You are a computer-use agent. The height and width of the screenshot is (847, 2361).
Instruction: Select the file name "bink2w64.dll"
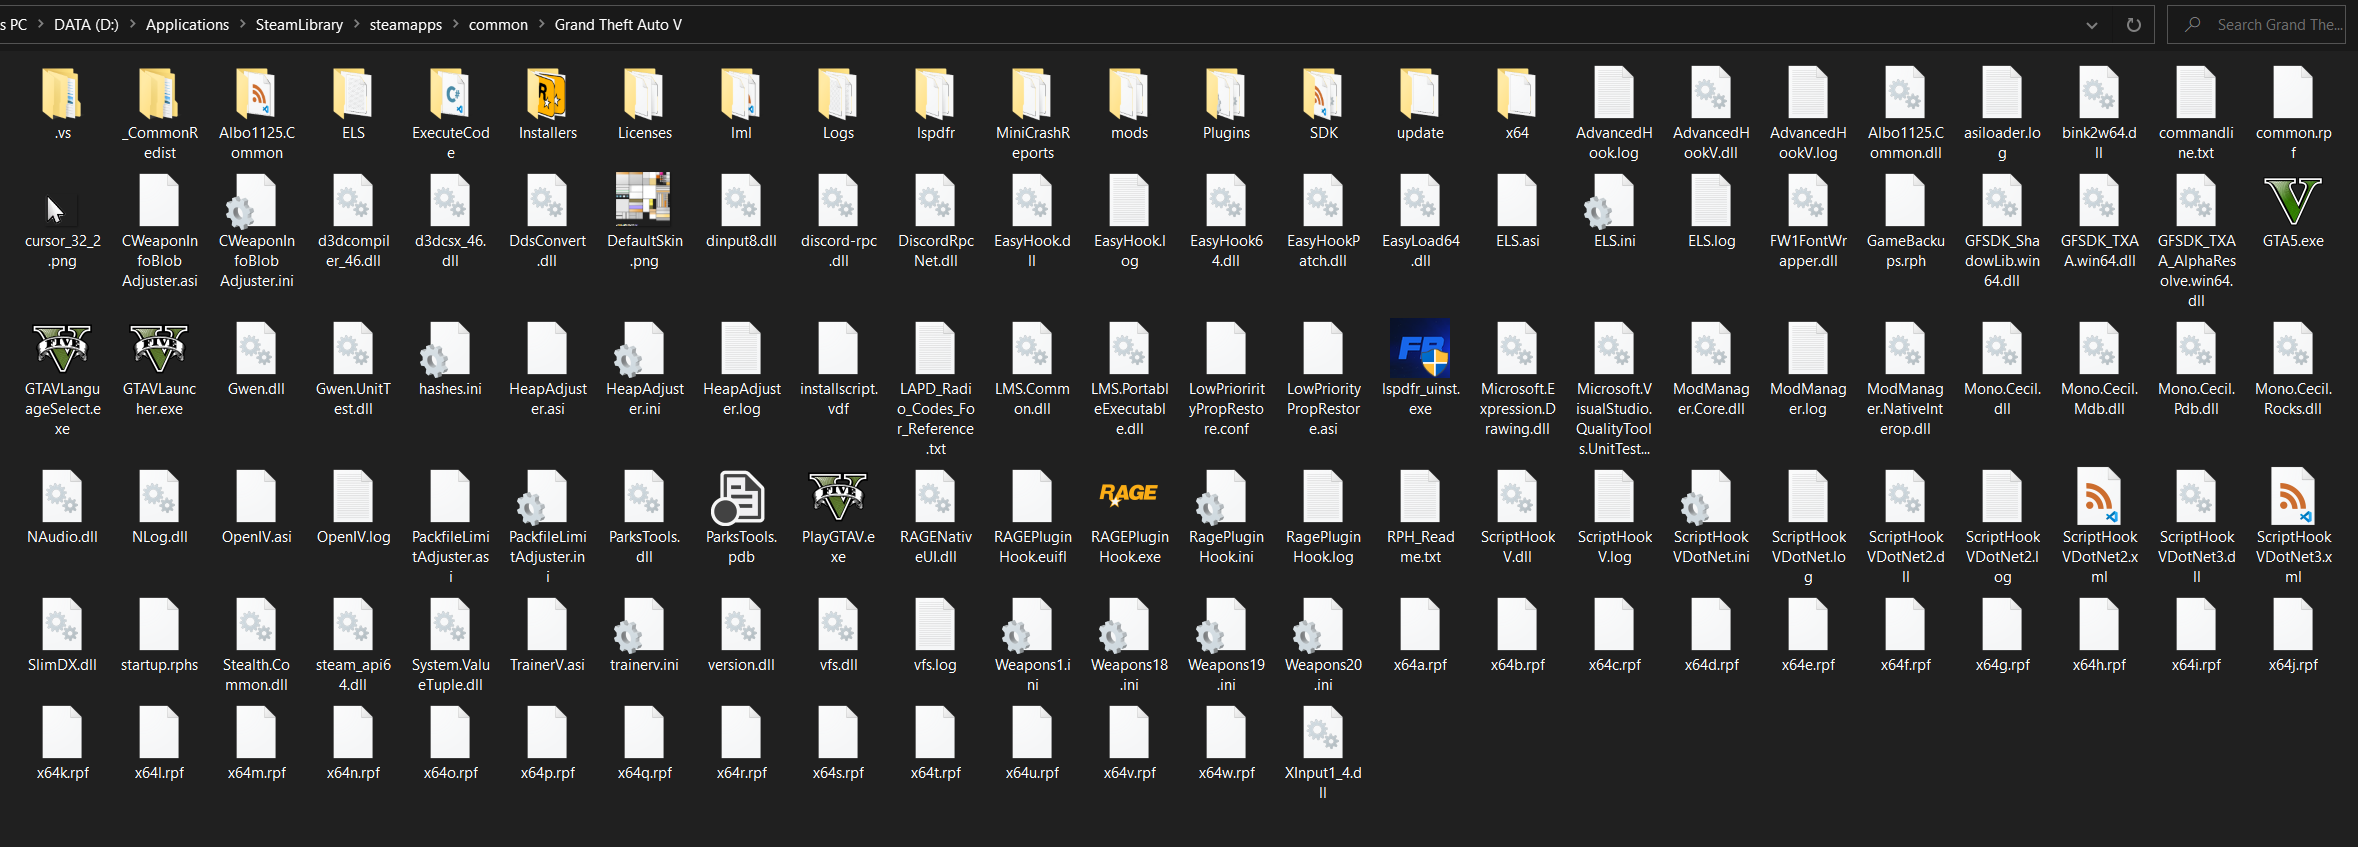(2099, 142)
